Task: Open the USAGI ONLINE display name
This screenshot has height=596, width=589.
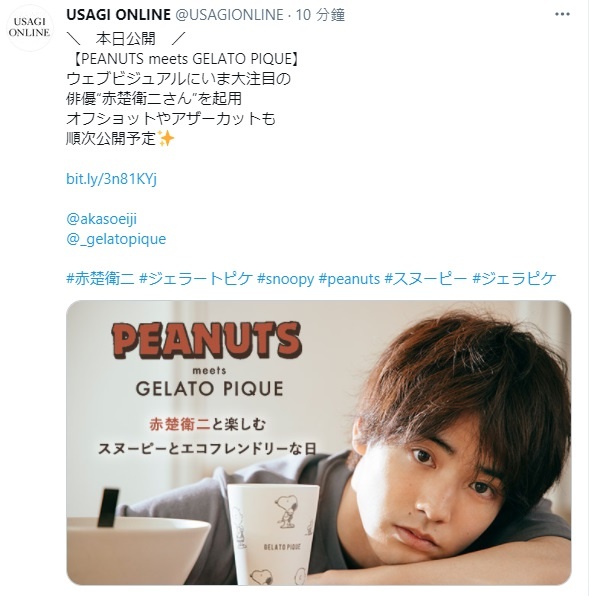Action: (x=118, y=15)
